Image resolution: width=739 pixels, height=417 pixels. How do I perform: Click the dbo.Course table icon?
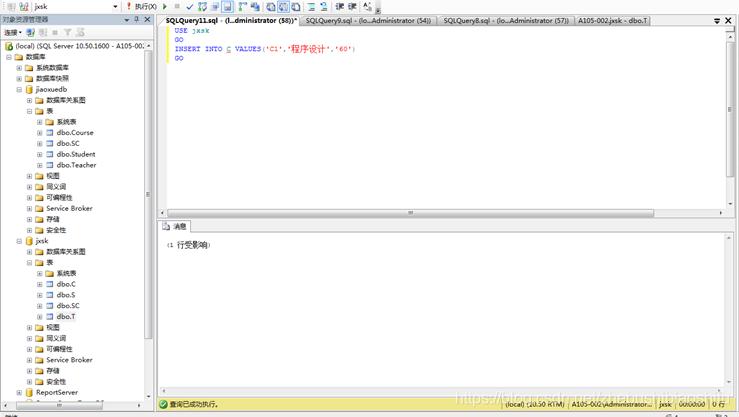coord(50,132)
